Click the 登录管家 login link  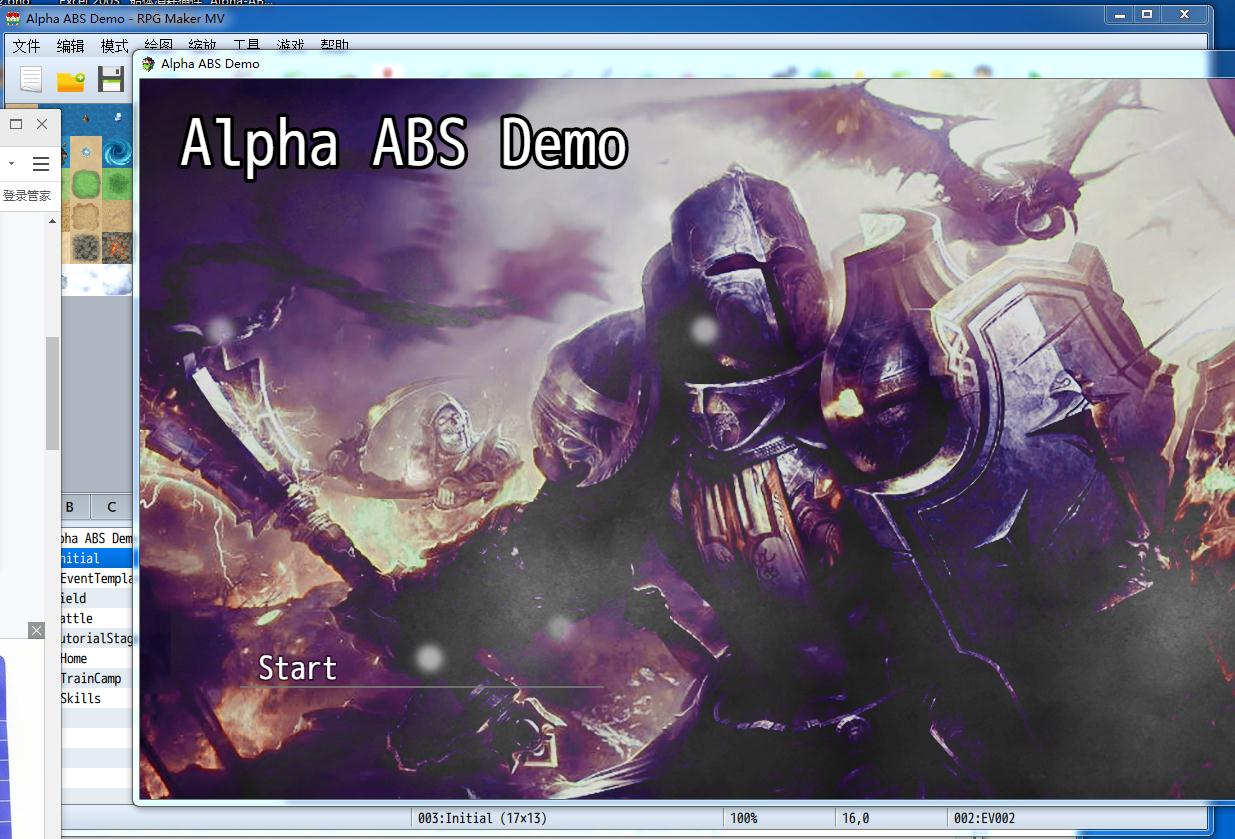click(27, 196)
